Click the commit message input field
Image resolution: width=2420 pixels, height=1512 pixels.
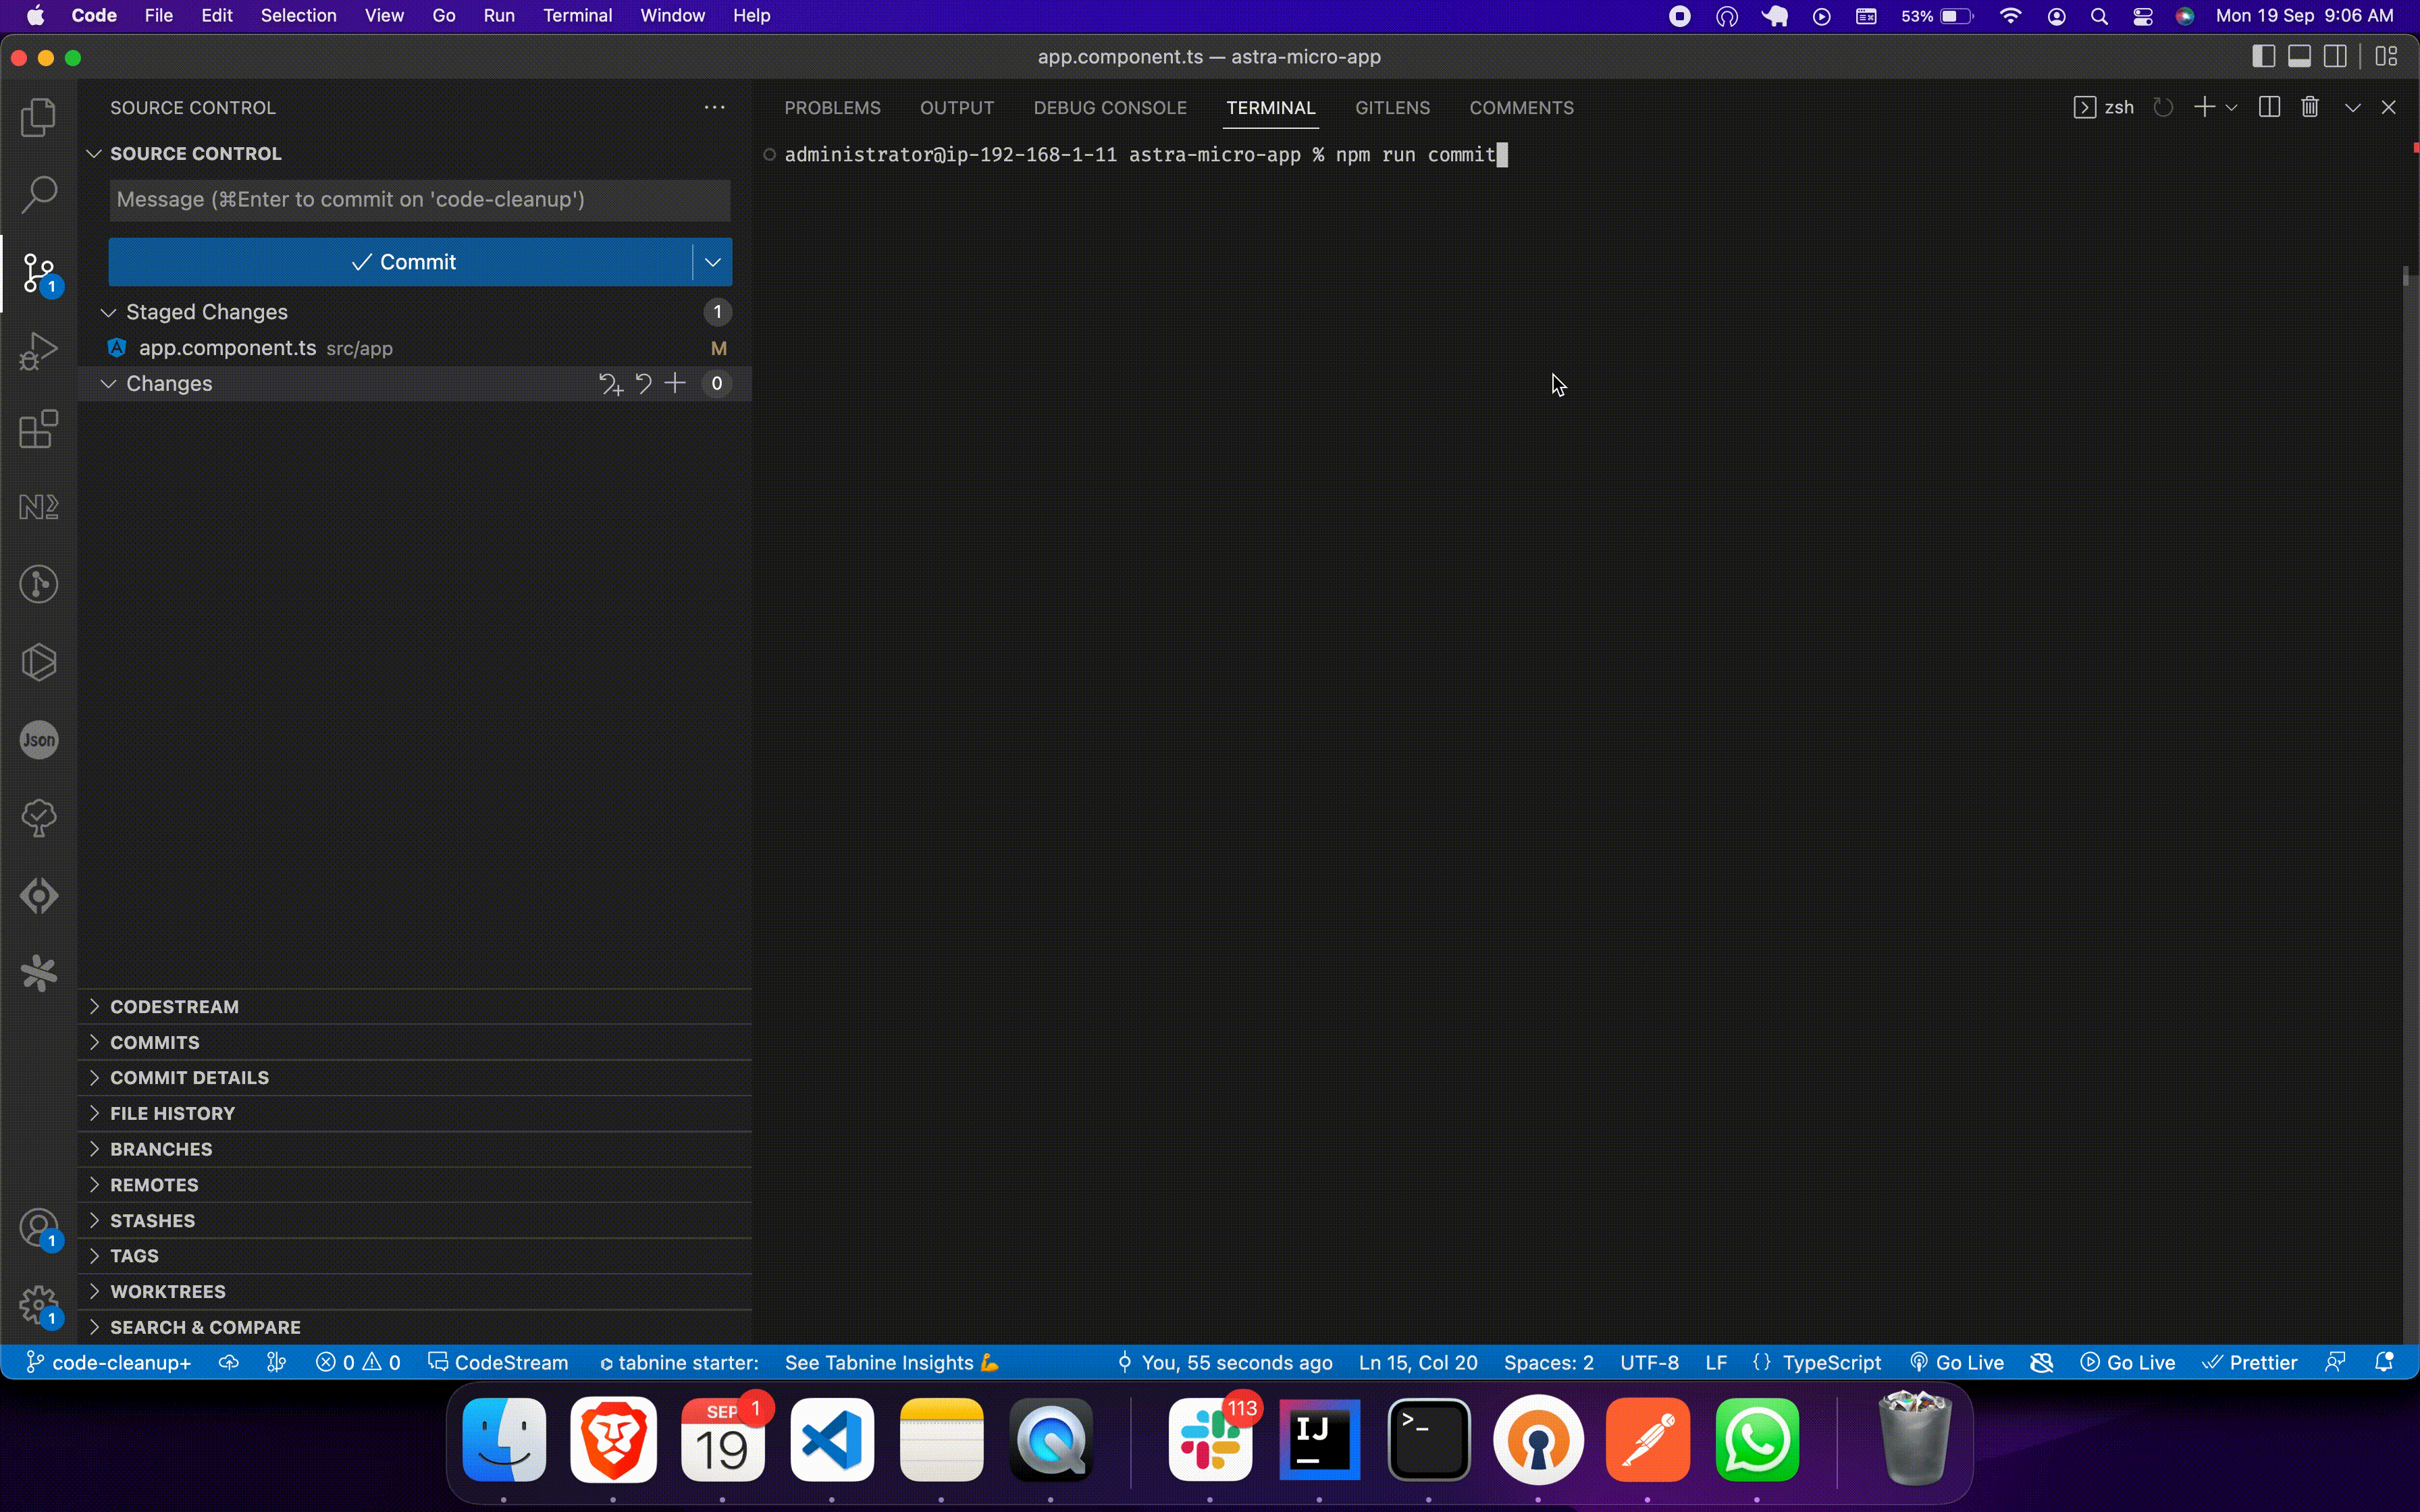click(420, 200)
